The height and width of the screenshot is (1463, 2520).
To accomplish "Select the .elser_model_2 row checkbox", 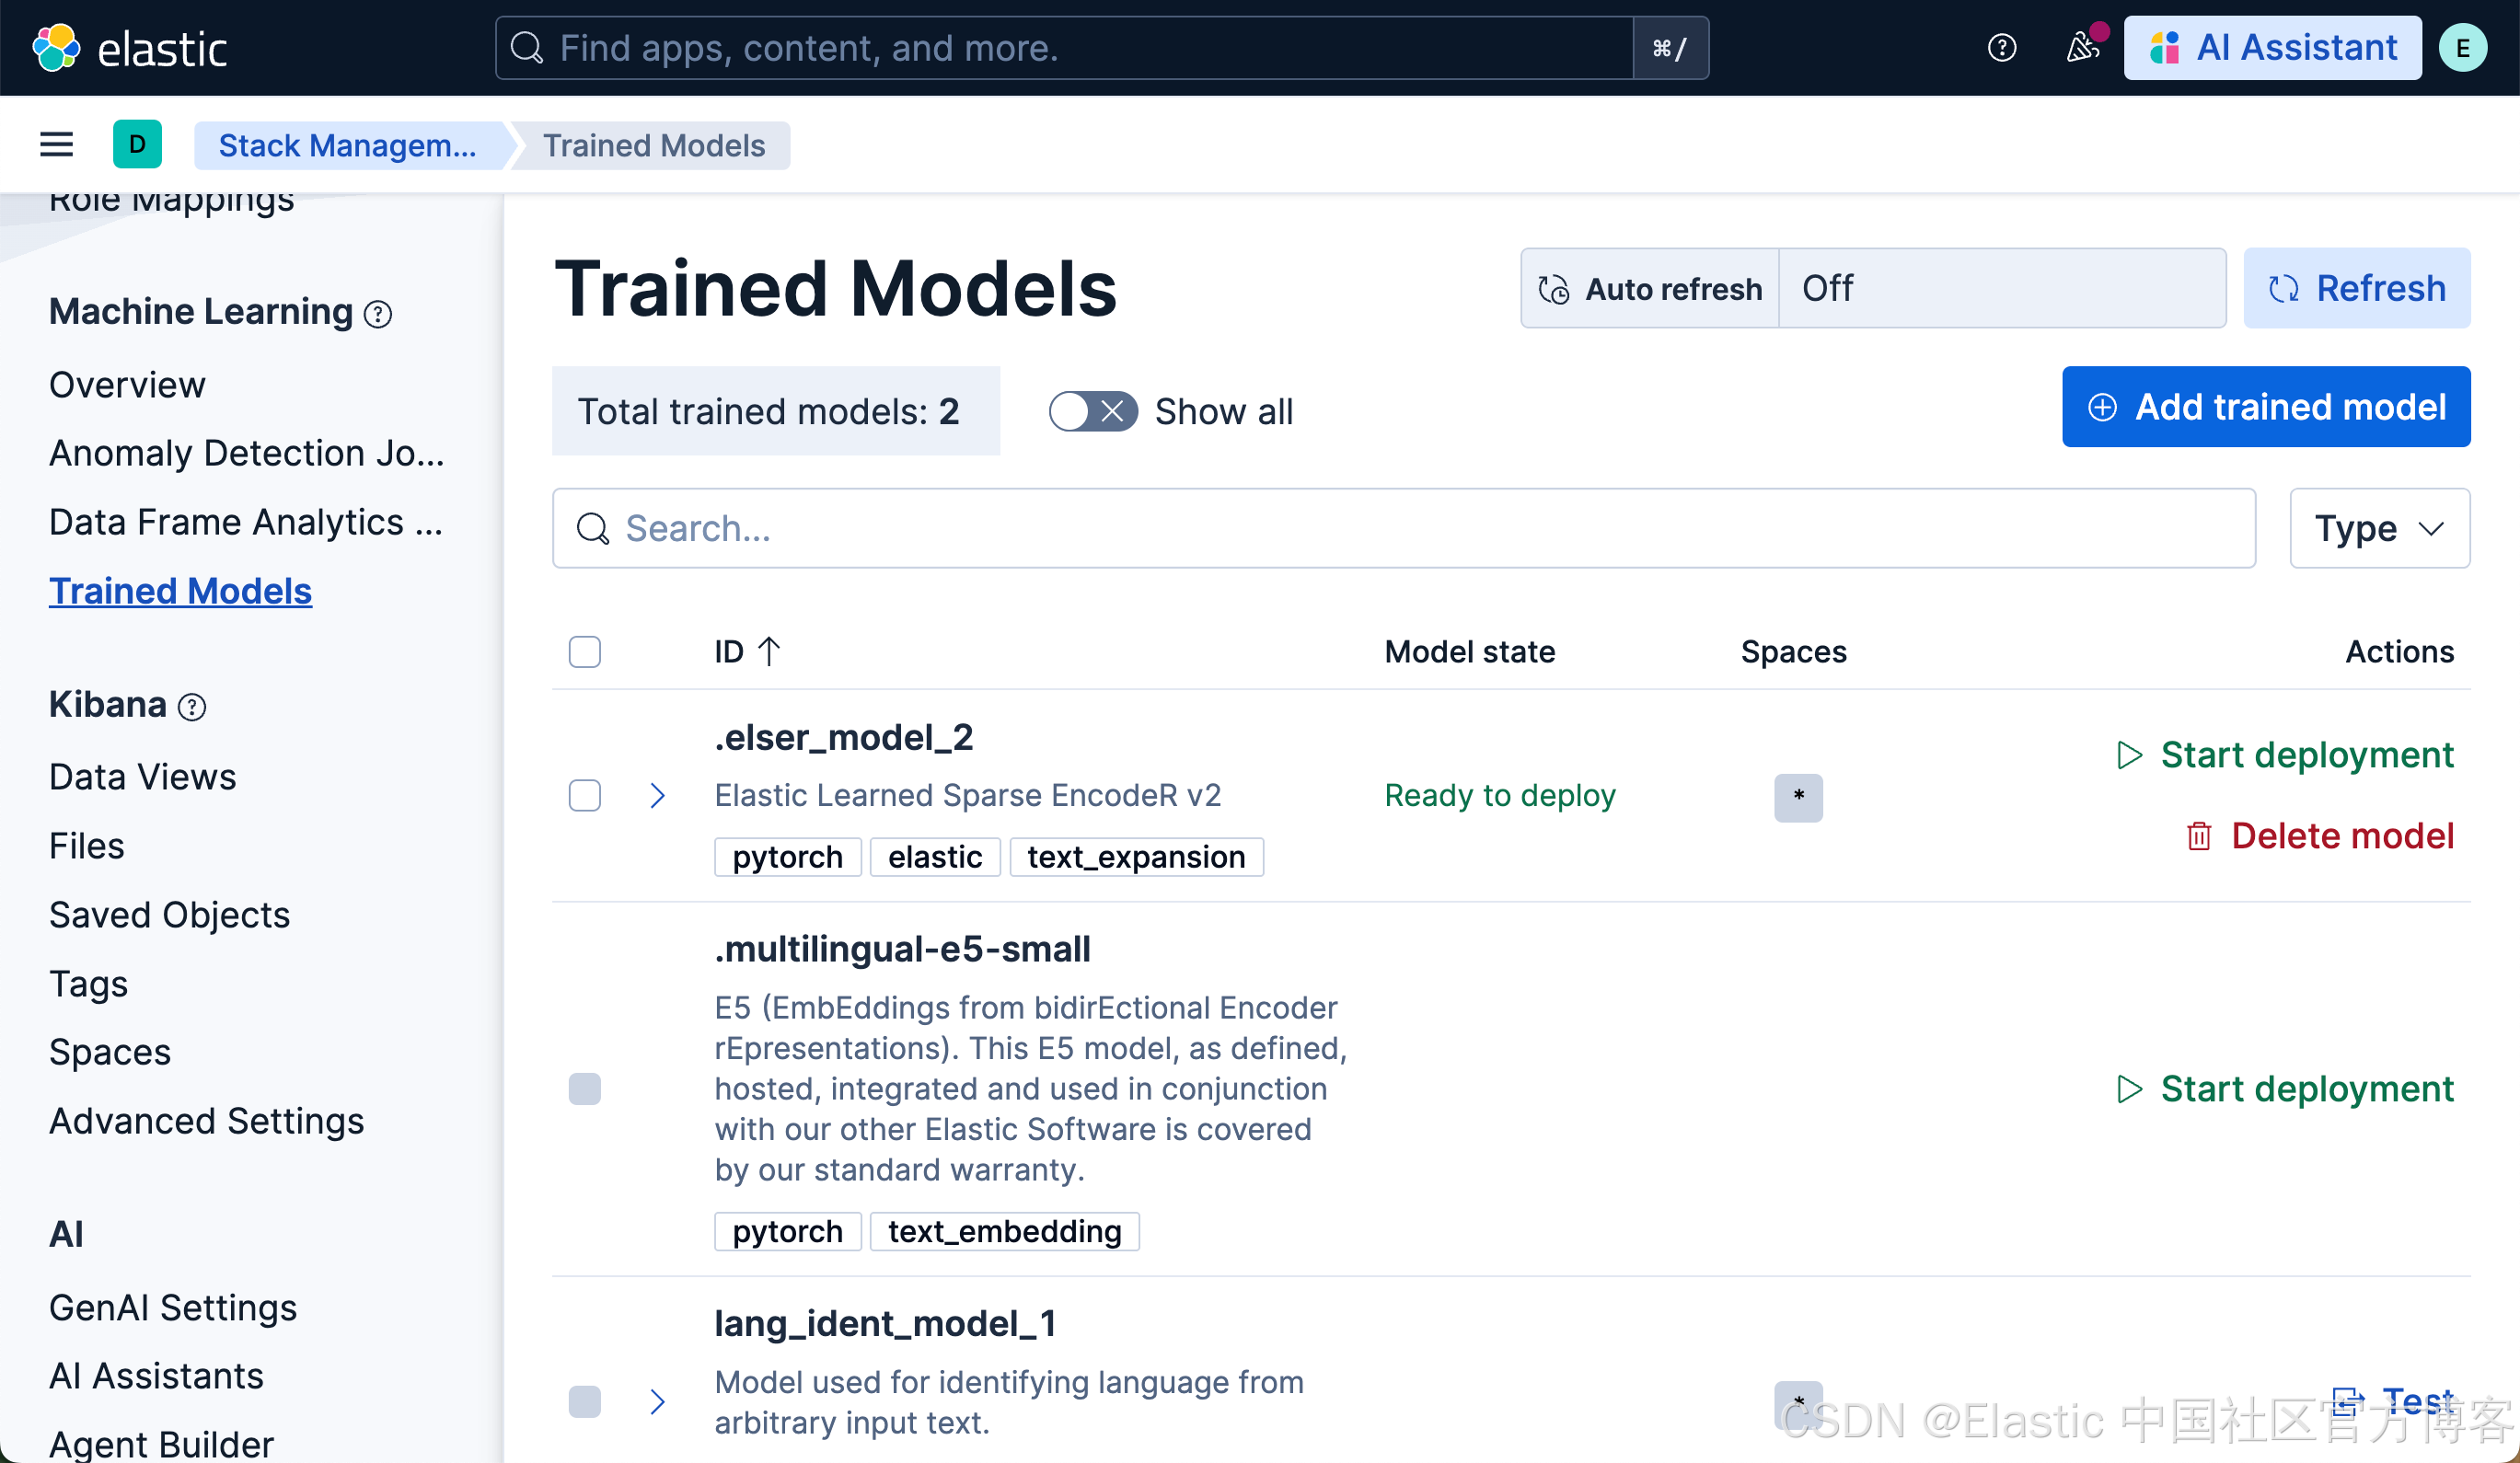I will [585, 796].
